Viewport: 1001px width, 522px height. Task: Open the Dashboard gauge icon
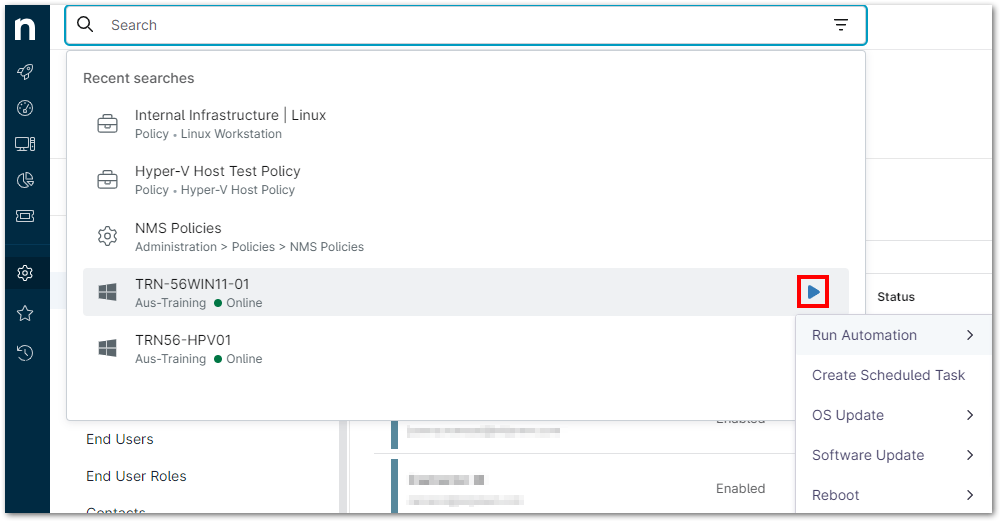point(25,108)
